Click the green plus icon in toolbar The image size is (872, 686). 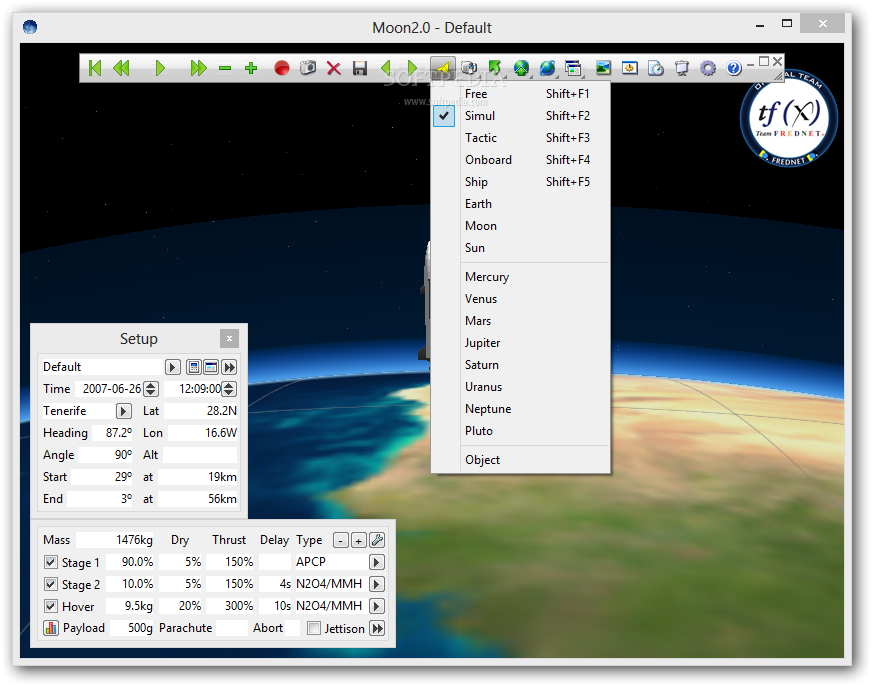[251, 68]
